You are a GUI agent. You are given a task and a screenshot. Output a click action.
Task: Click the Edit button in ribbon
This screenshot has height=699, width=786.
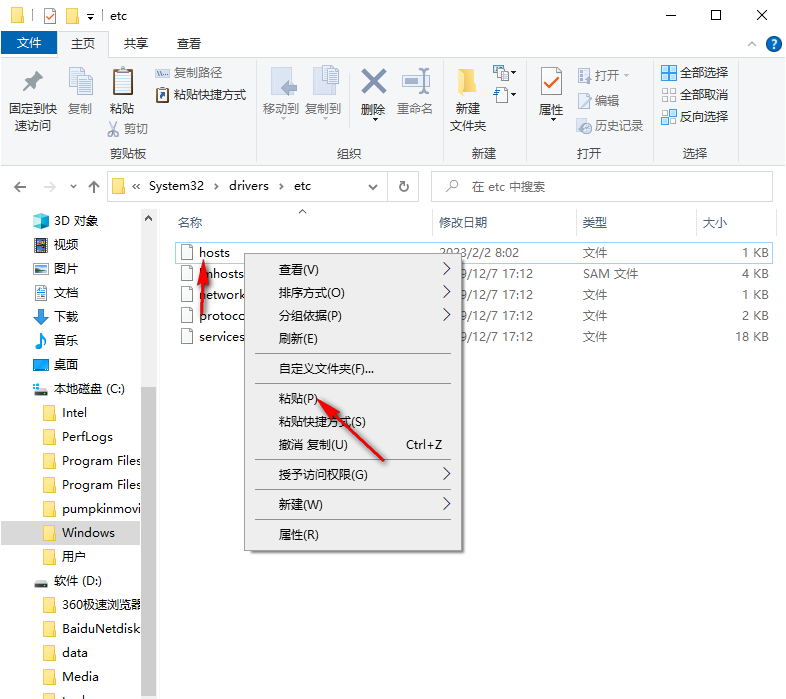(x=599, y=101)
